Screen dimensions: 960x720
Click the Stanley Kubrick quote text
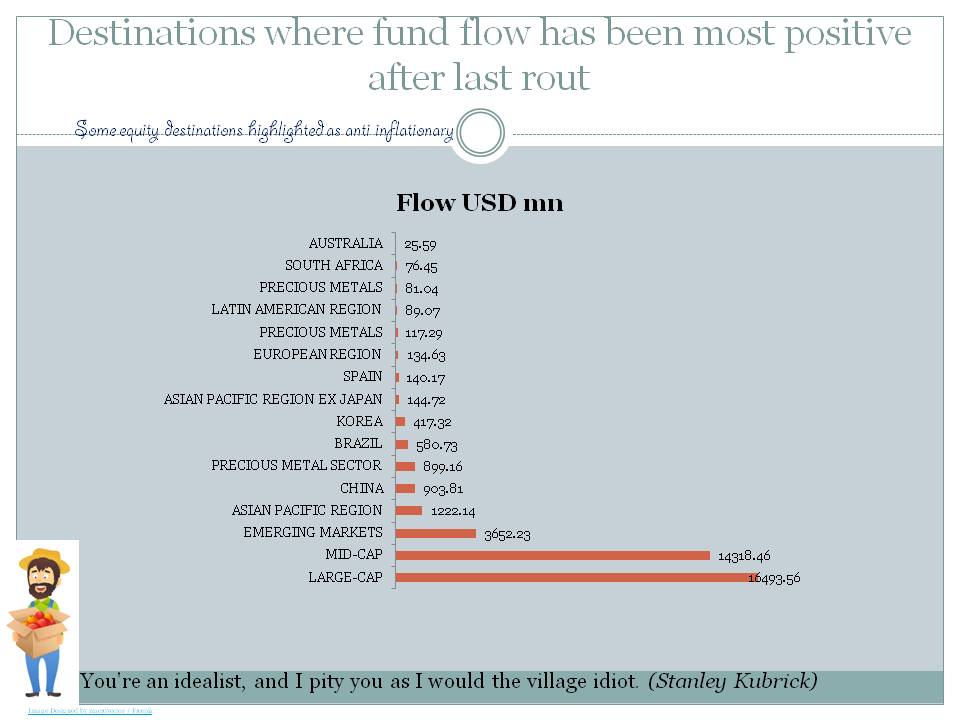pyautogui.click(x=448, y=682)
